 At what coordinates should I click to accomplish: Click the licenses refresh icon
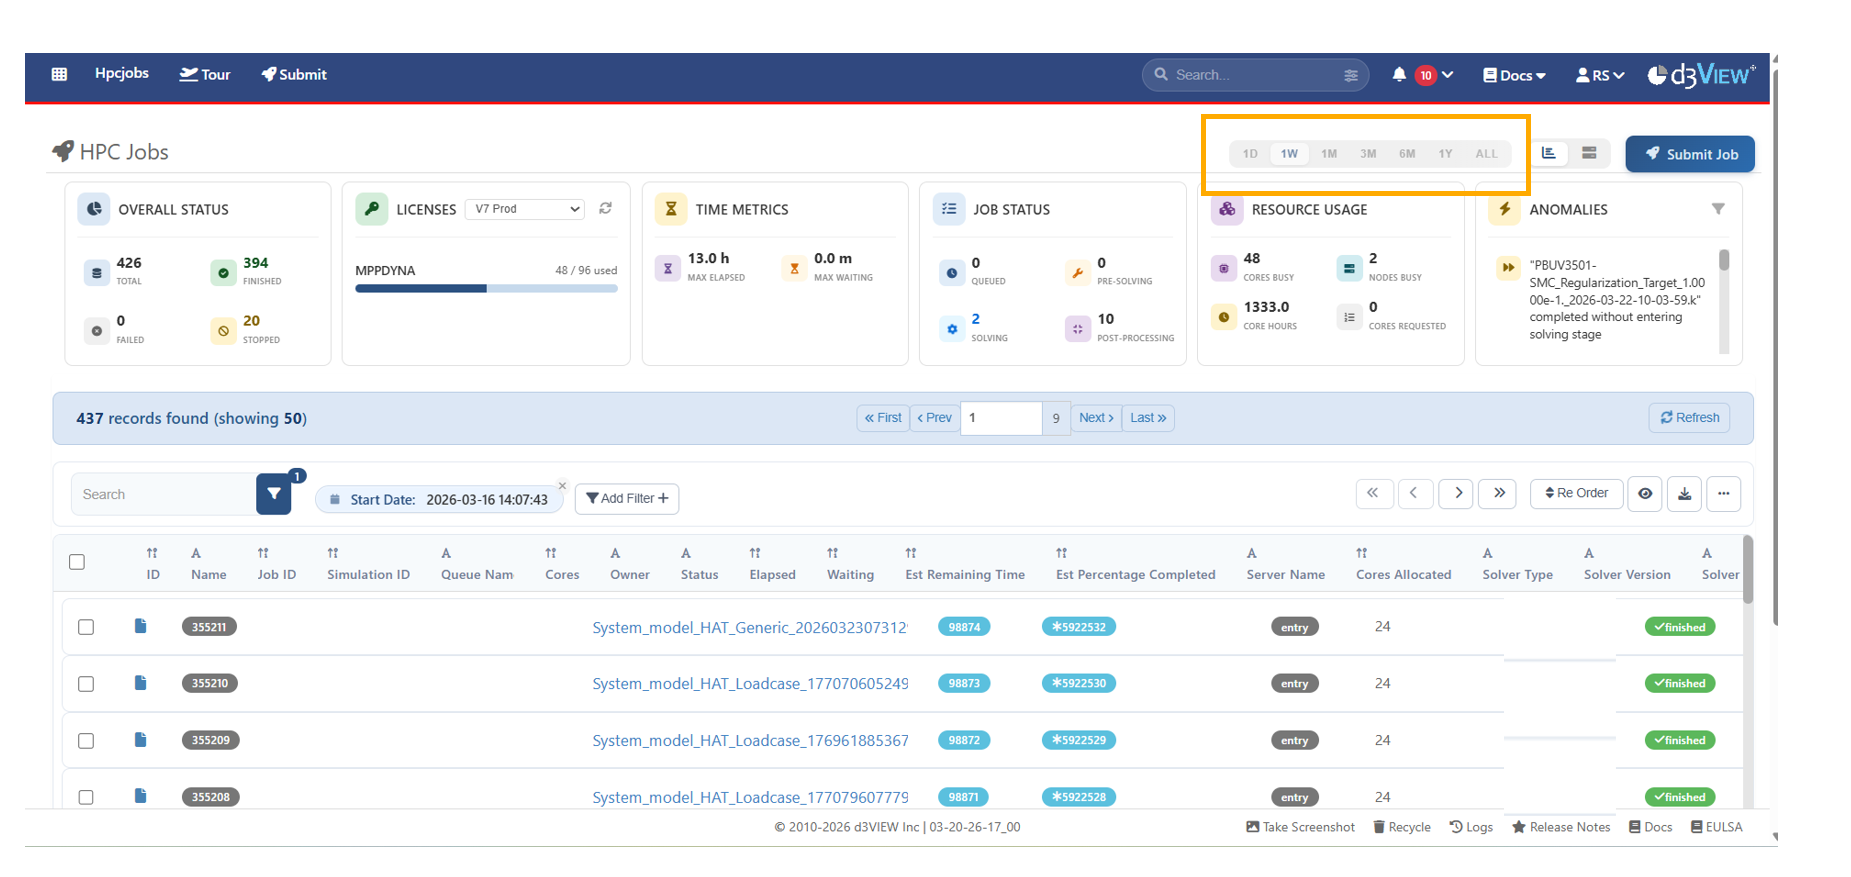(605, 209)
